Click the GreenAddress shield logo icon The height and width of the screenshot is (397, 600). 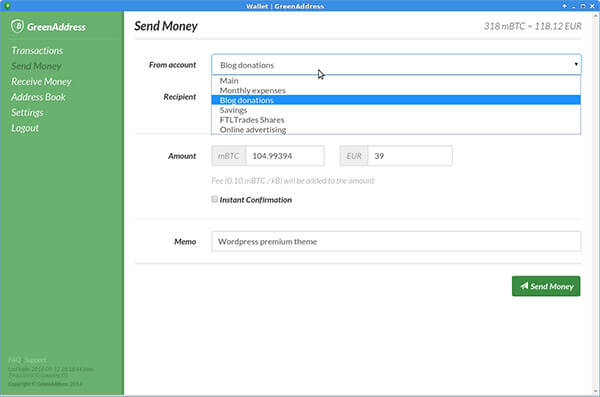17,26
